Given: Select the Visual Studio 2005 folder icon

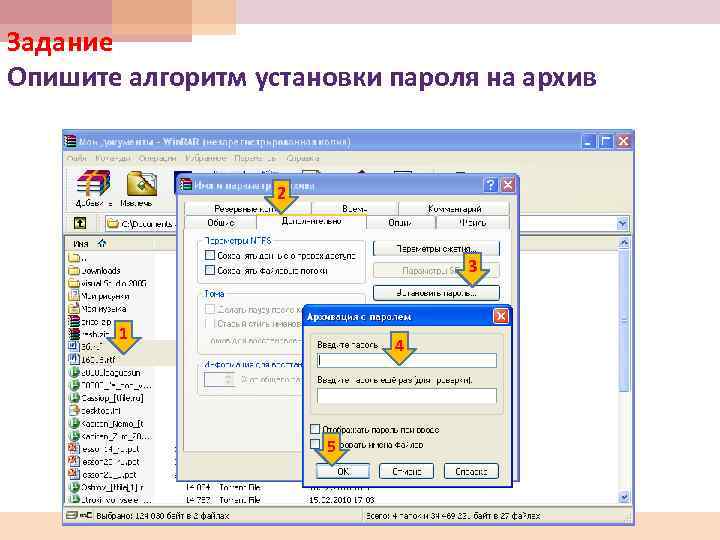Looking at the screenshot, I should (x=73, y=283).
